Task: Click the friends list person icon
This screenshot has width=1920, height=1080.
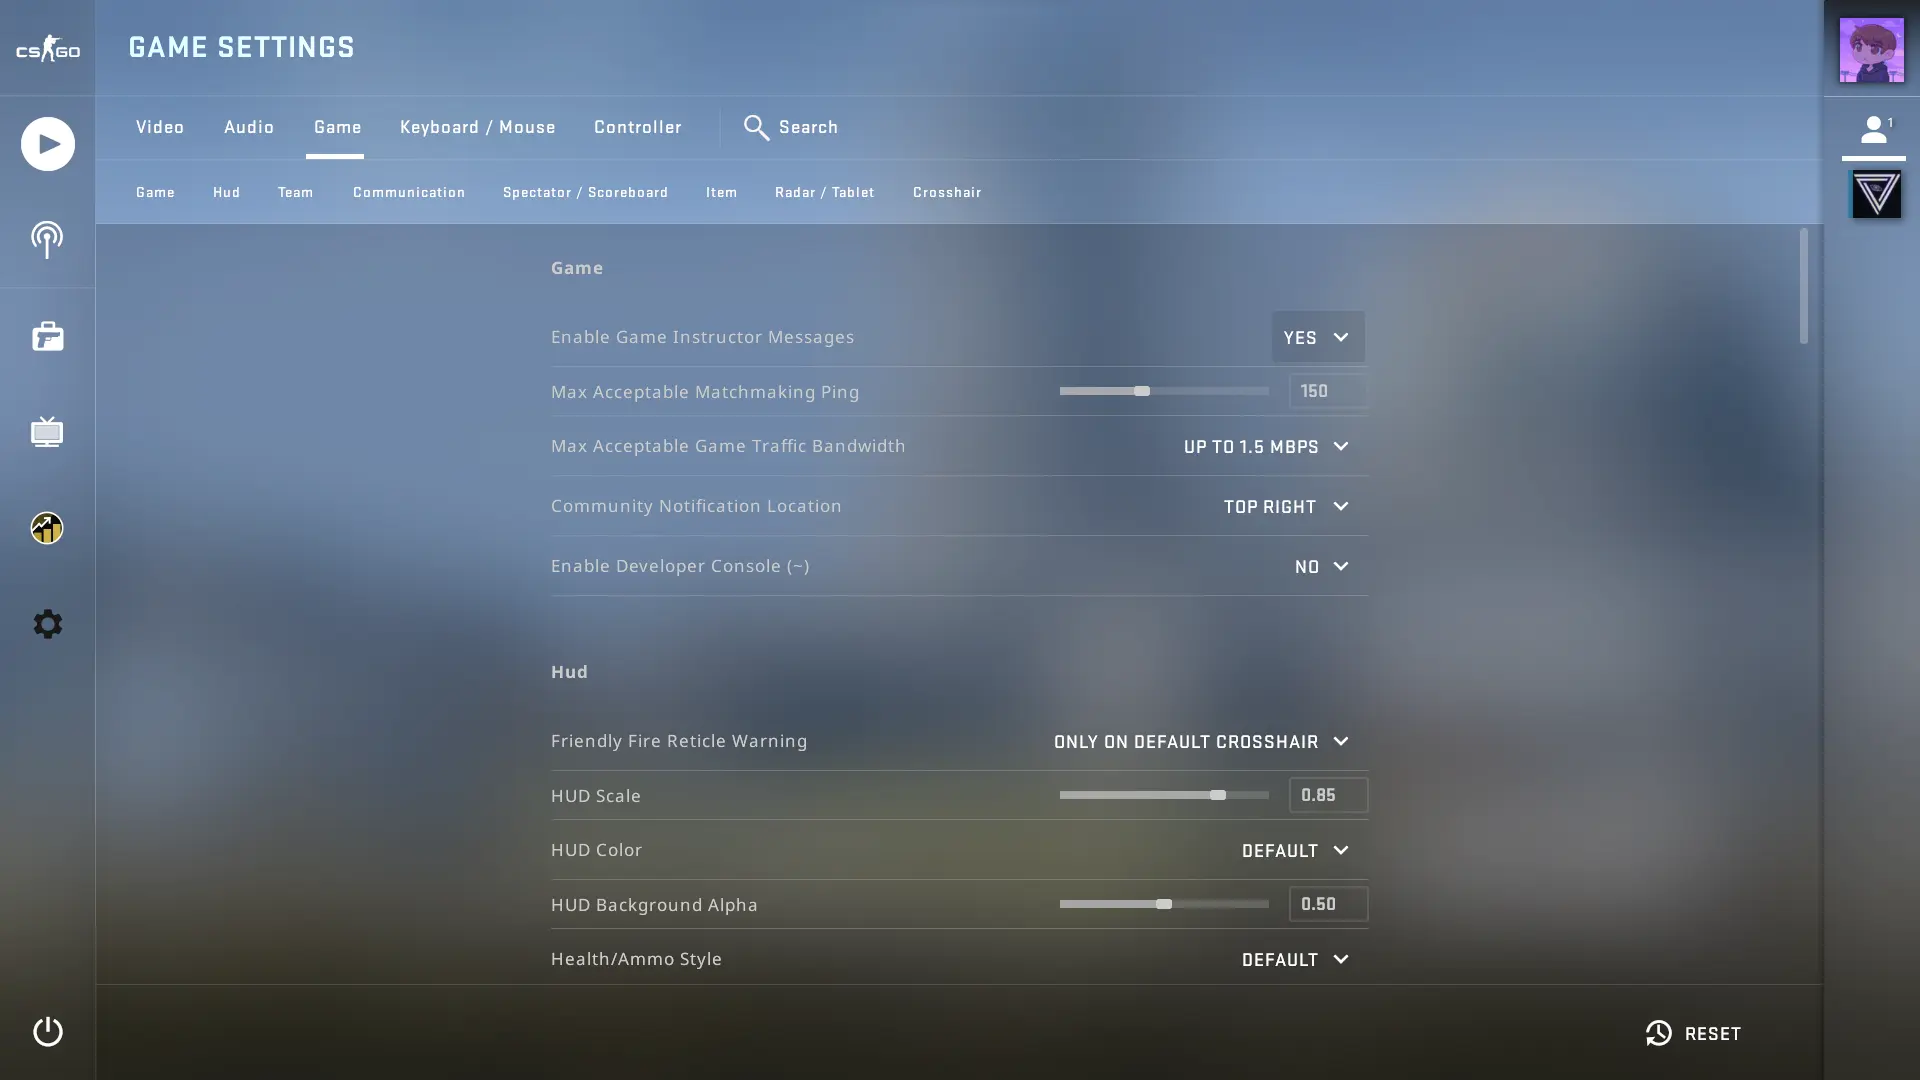Action: [1873, 130]
